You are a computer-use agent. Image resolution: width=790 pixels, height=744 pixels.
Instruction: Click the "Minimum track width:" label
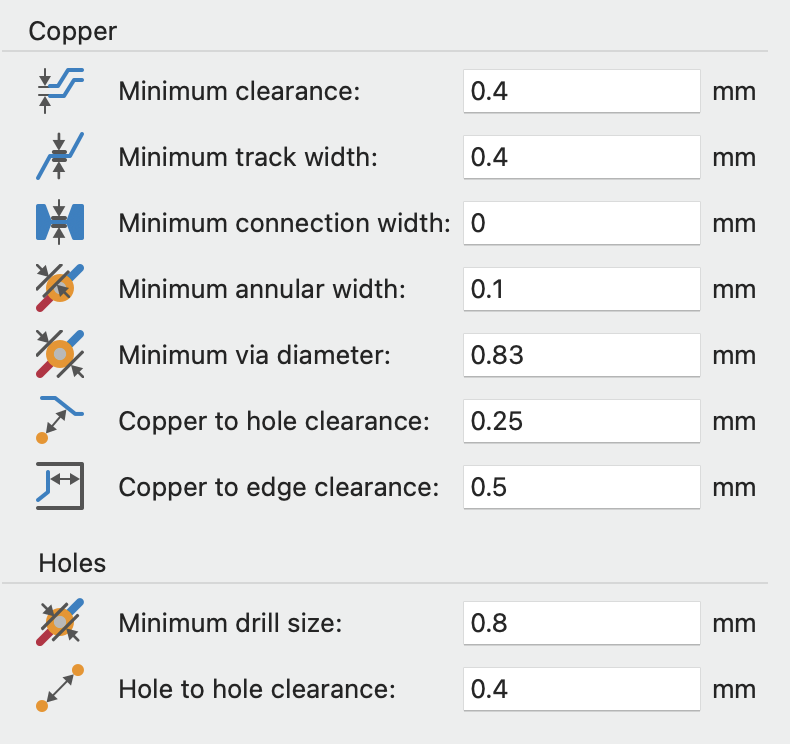(x=248, y=157)
